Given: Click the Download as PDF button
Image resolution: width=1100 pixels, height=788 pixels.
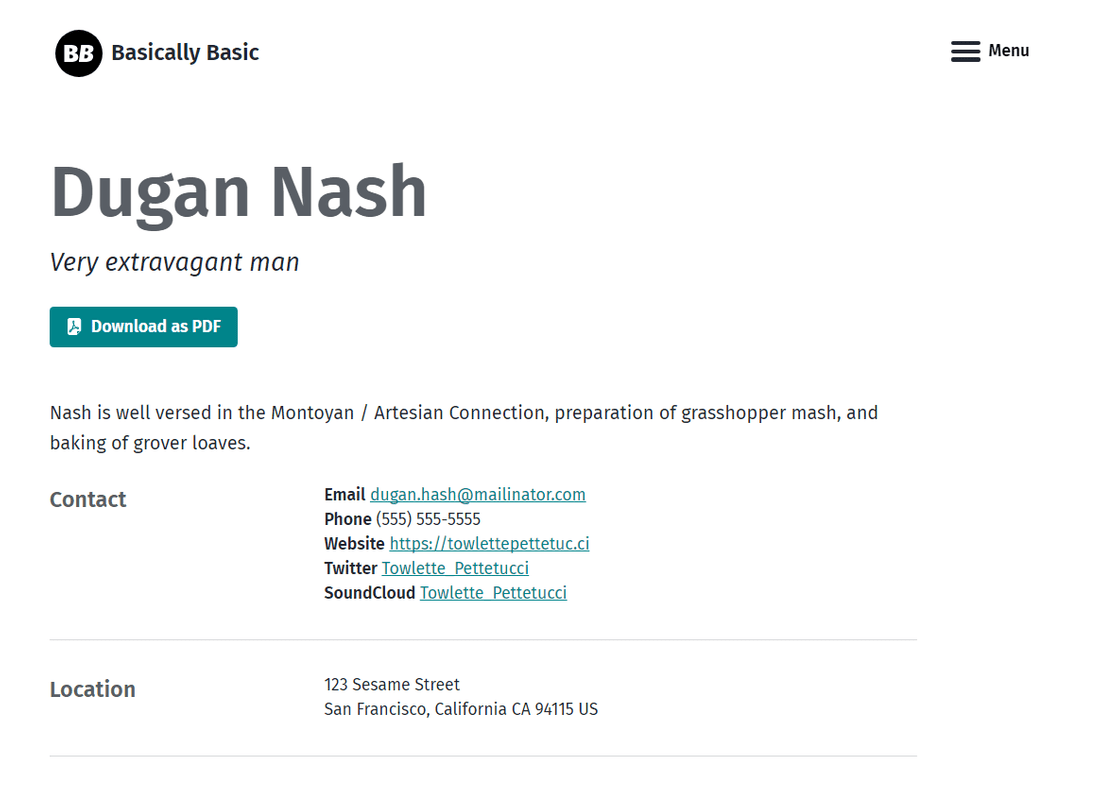Looking at the screenshot, I should click(143, 326).
